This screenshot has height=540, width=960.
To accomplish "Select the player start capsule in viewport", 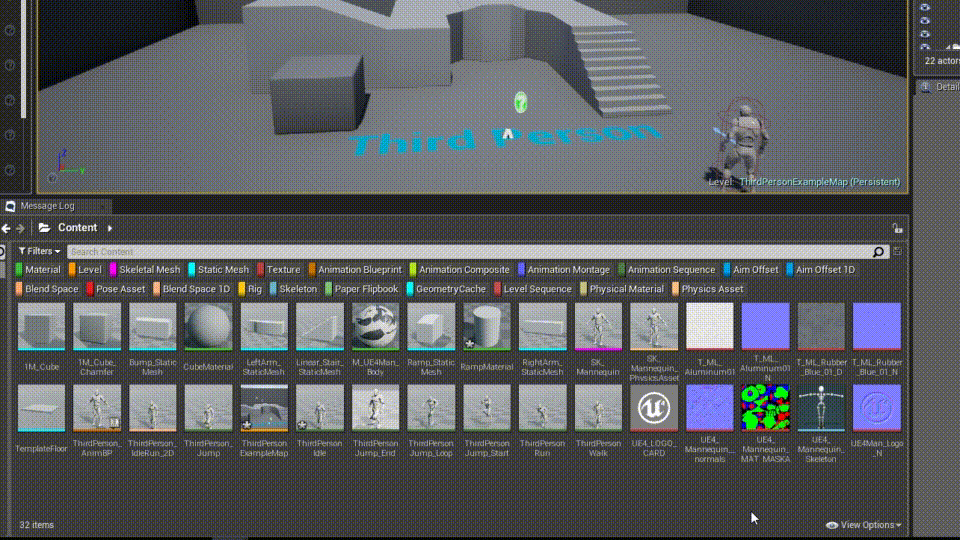I will pos(520,102).
